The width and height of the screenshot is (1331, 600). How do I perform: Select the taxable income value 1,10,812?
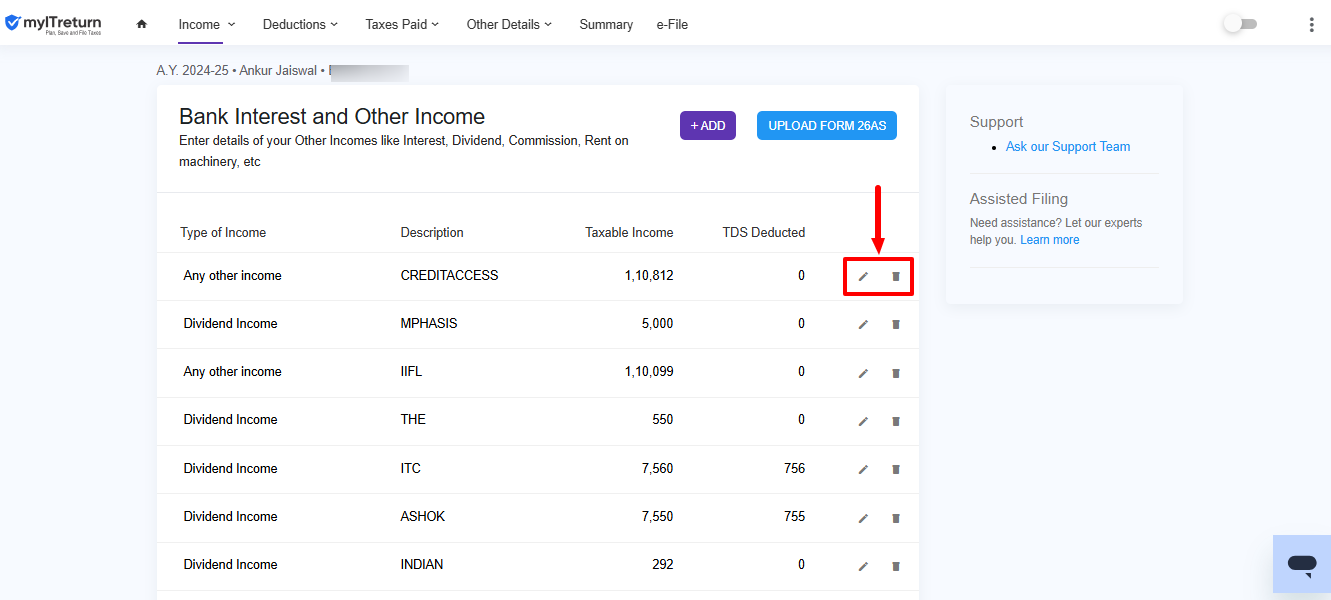tap(649, 275)
